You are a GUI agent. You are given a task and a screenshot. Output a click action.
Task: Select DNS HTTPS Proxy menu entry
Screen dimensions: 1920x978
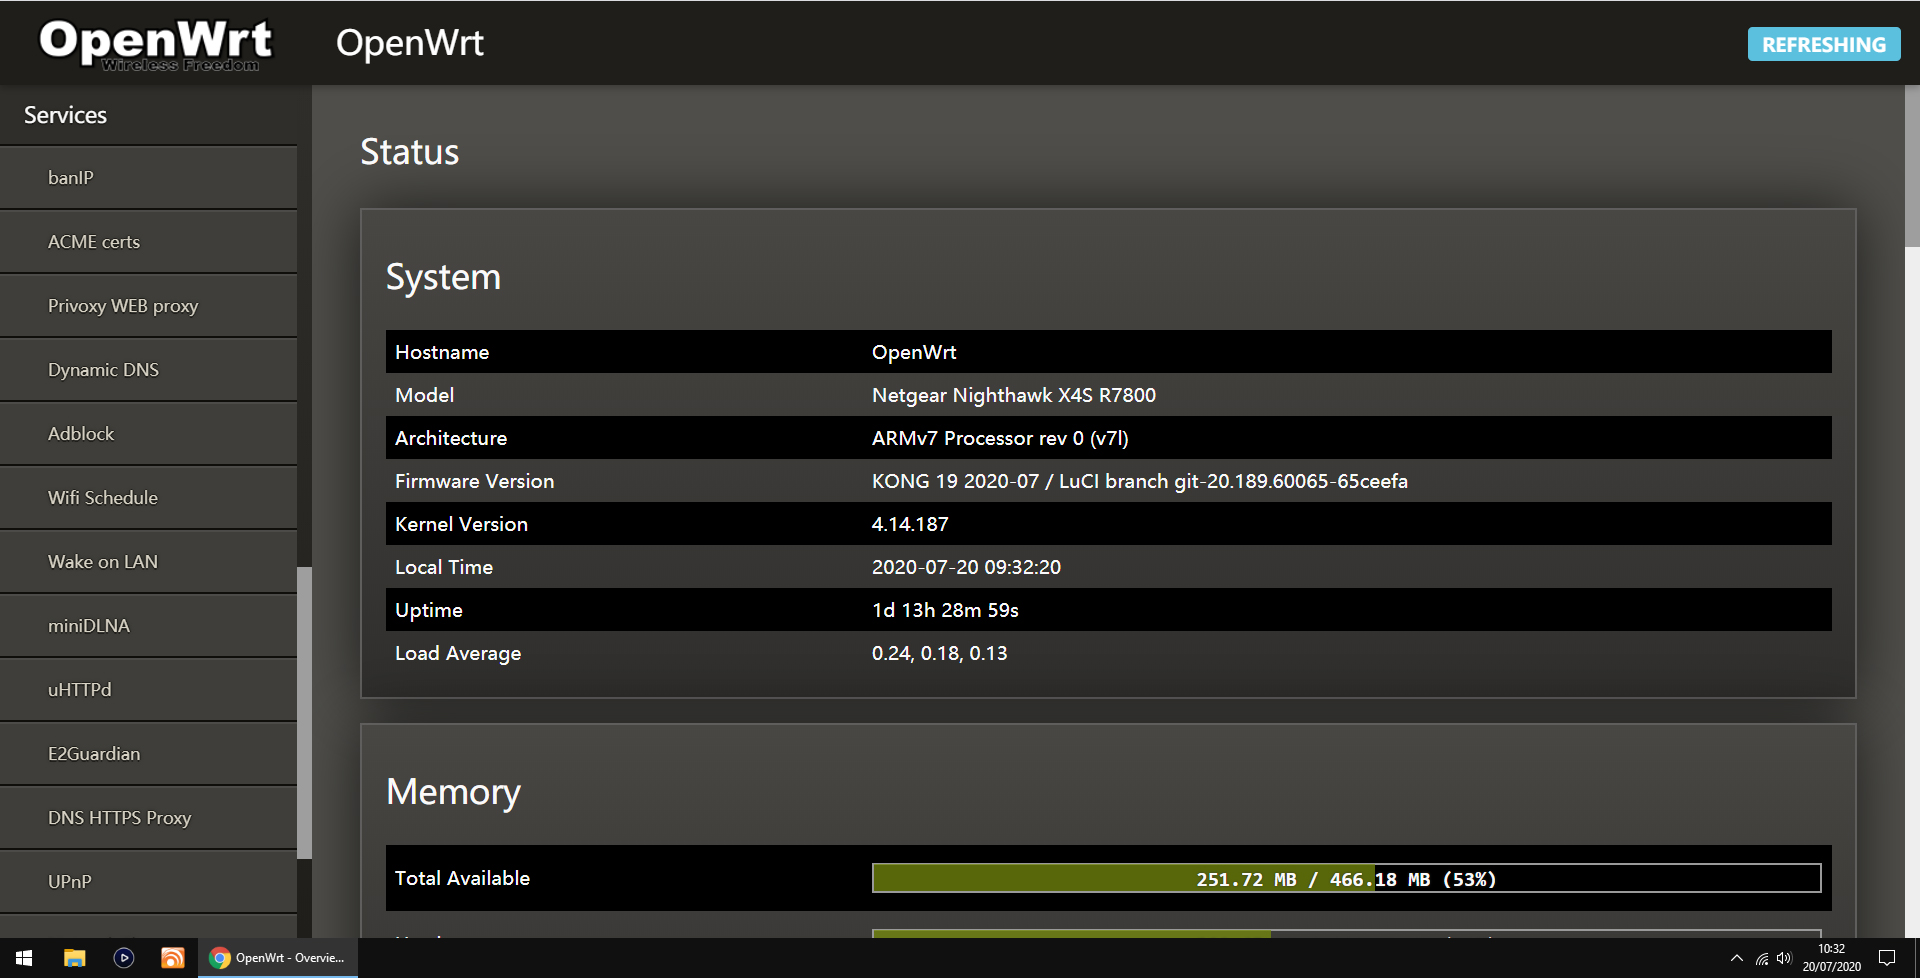(x=148, y=818)
